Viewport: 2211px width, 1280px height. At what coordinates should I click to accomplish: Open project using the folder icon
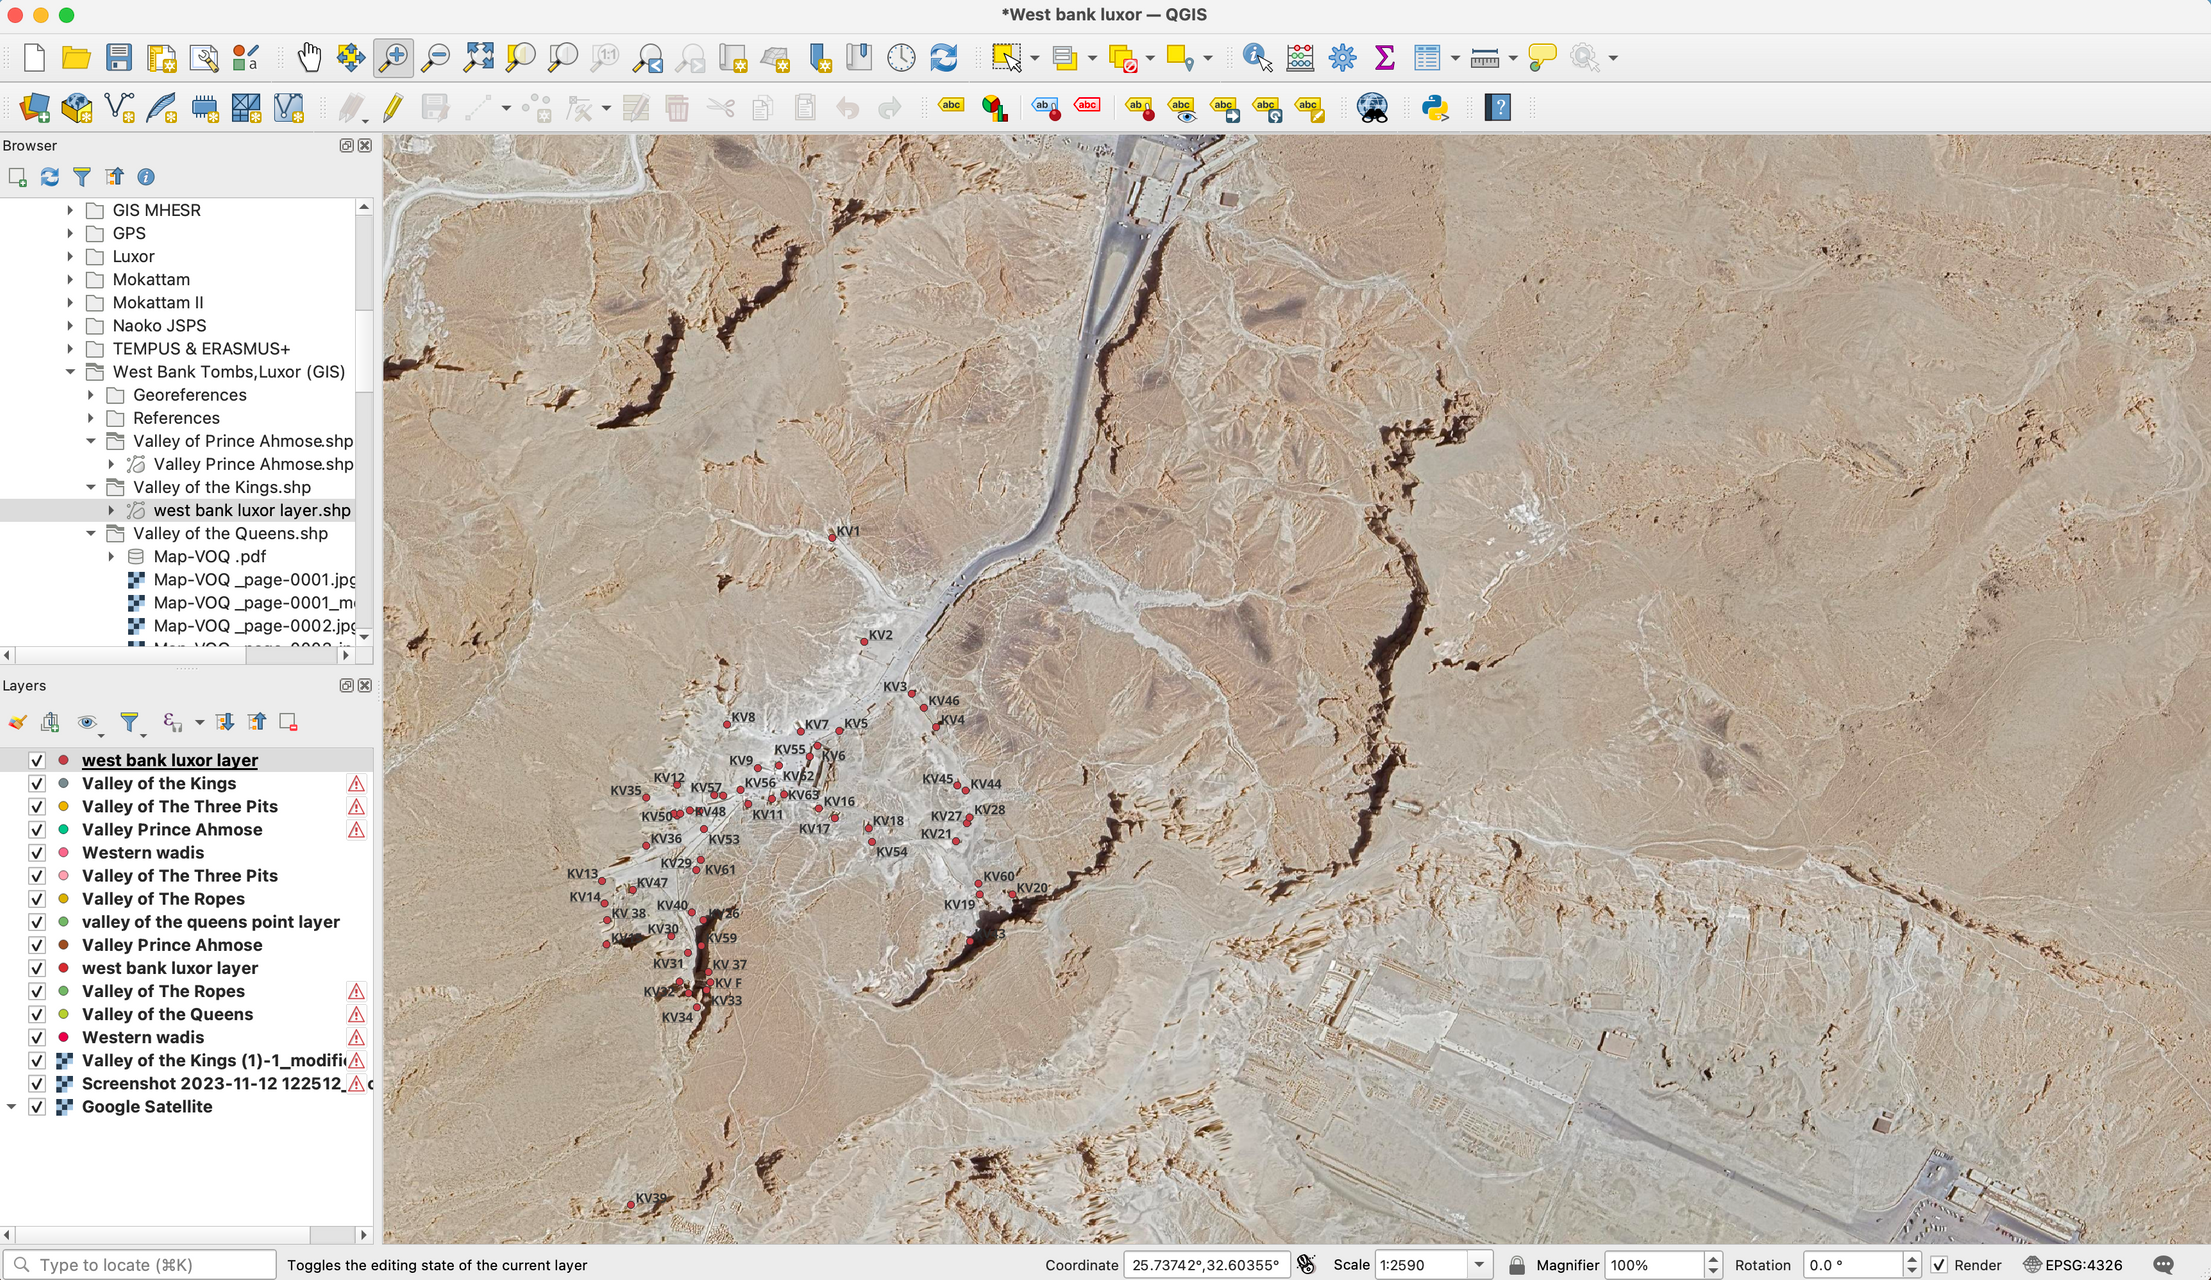(76, 58)
